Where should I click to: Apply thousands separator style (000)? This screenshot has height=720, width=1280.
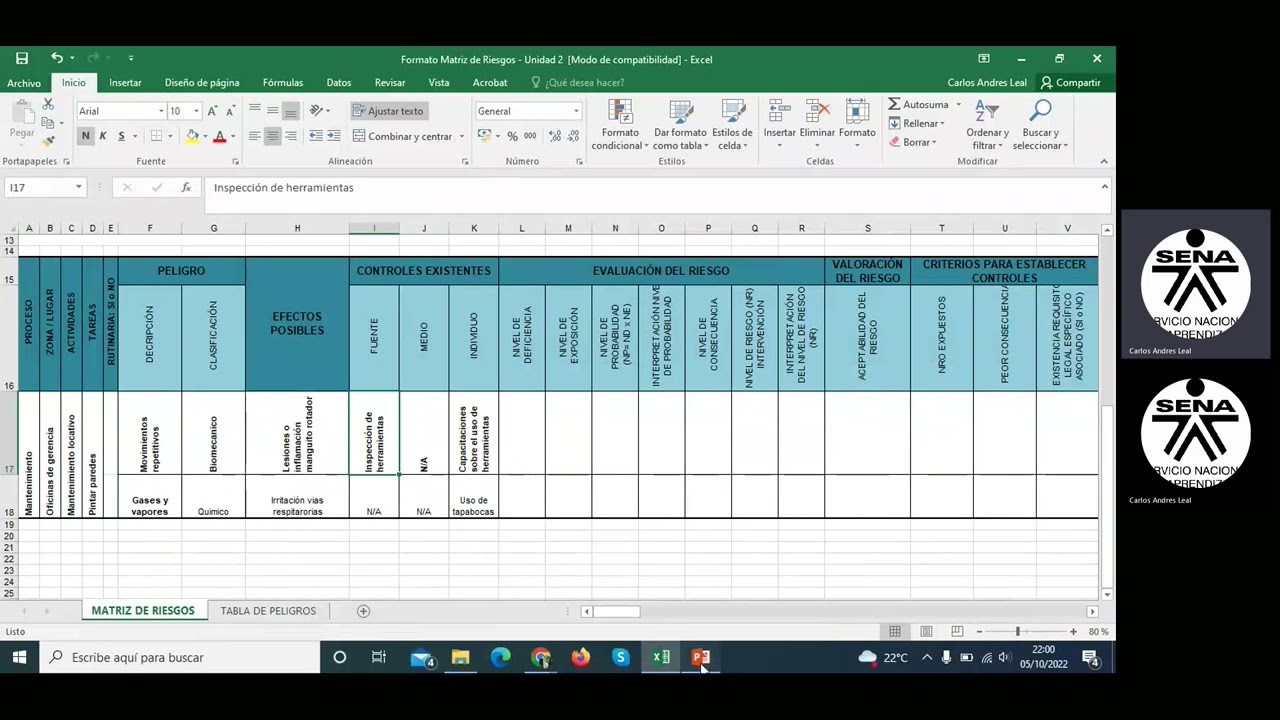click(530, 136)
